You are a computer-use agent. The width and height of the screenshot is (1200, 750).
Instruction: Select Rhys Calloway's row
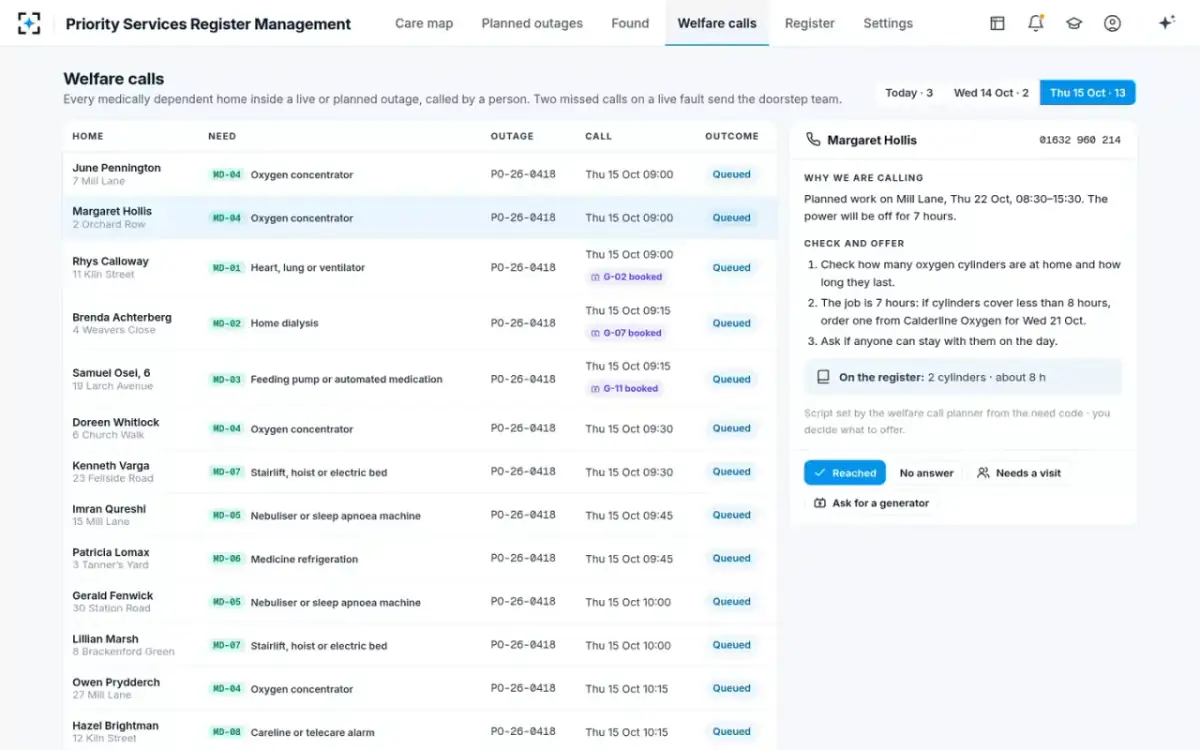(420, 267)
